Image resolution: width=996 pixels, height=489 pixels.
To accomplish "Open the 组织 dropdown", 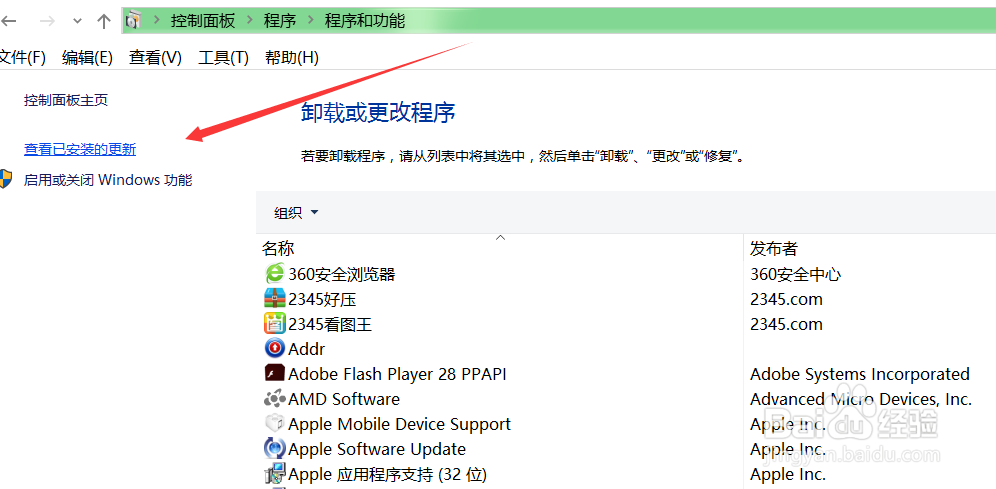I will coord(296,213).
